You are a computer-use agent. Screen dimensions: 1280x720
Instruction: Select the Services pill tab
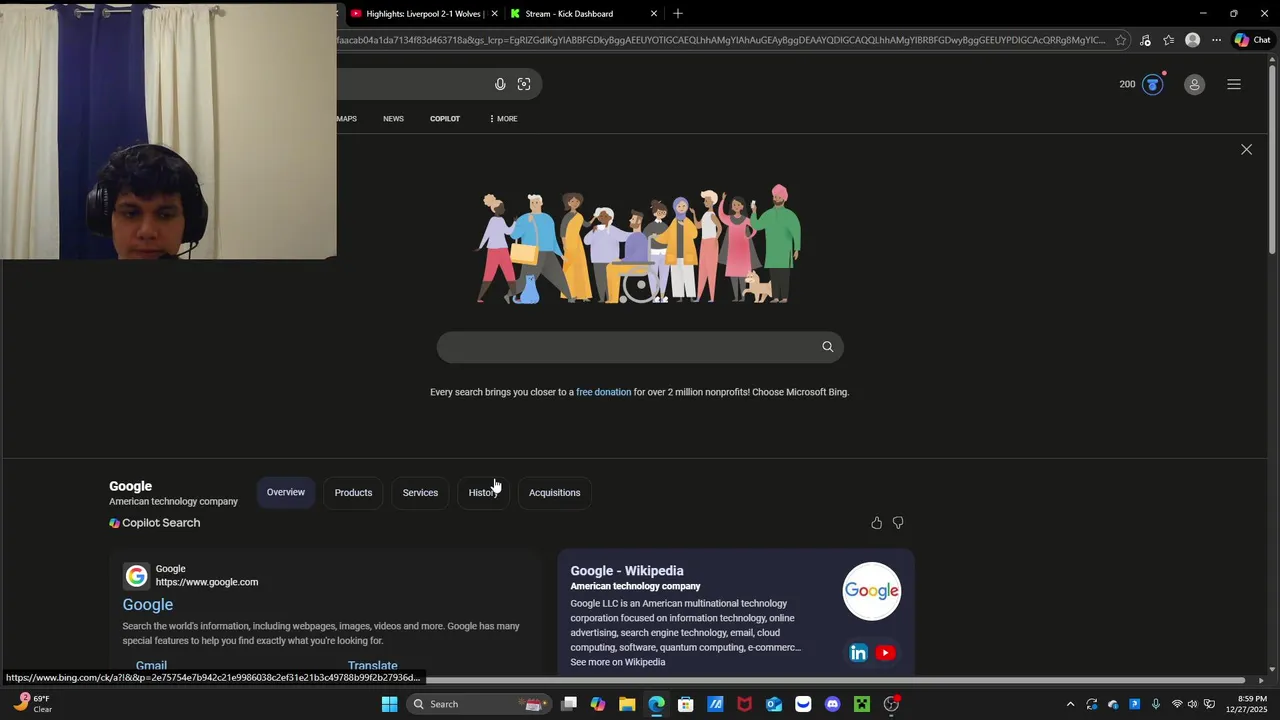click(420, 492)
